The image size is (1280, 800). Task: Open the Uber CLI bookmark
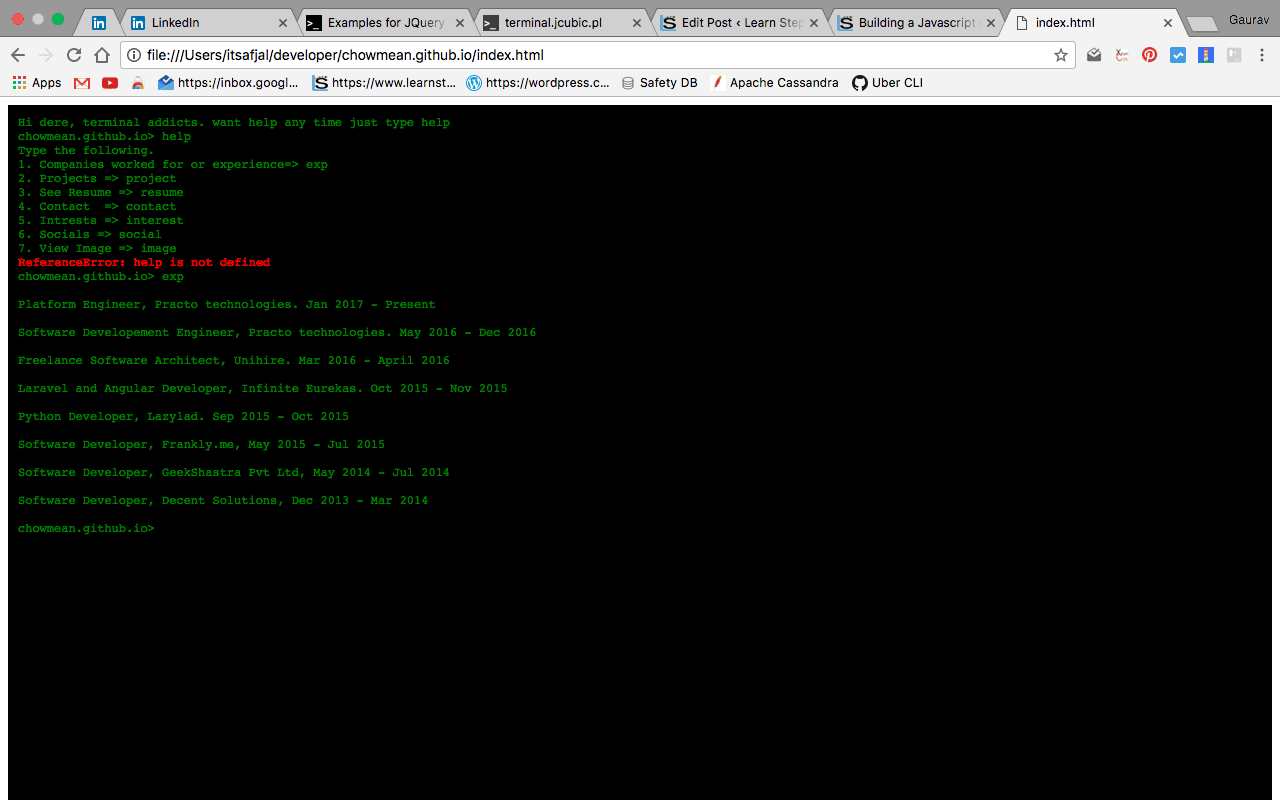click(888, 83)
